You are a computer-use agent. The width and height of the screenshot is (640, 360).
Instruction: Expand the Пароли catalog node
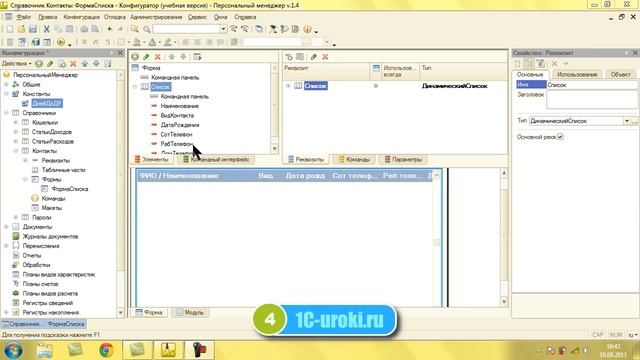(x=16, y=218)
